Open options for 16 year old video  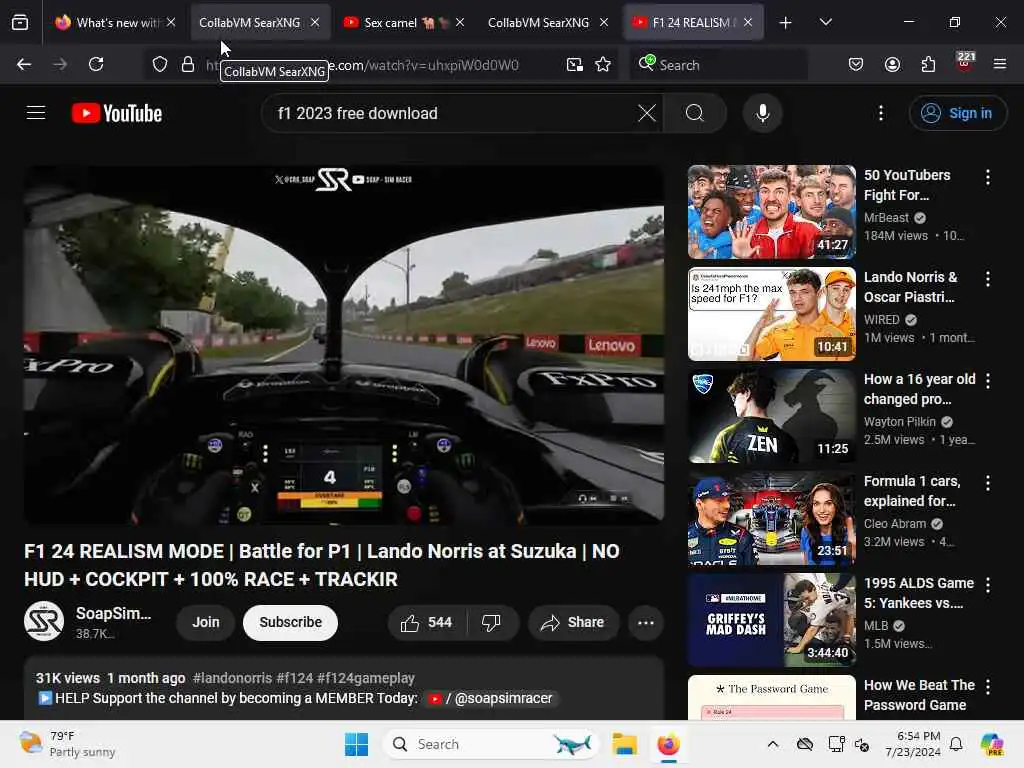coord(988,381)
